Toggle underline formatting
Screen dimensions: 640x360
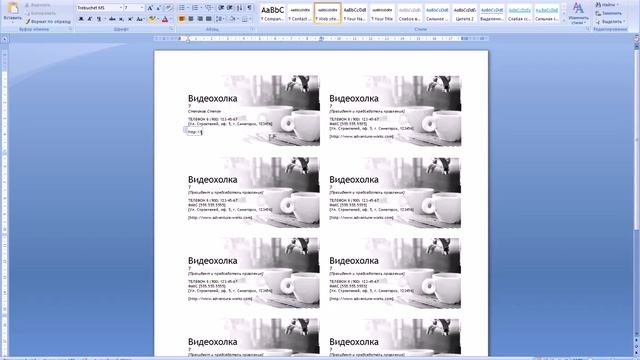click(x=98, y=19)
